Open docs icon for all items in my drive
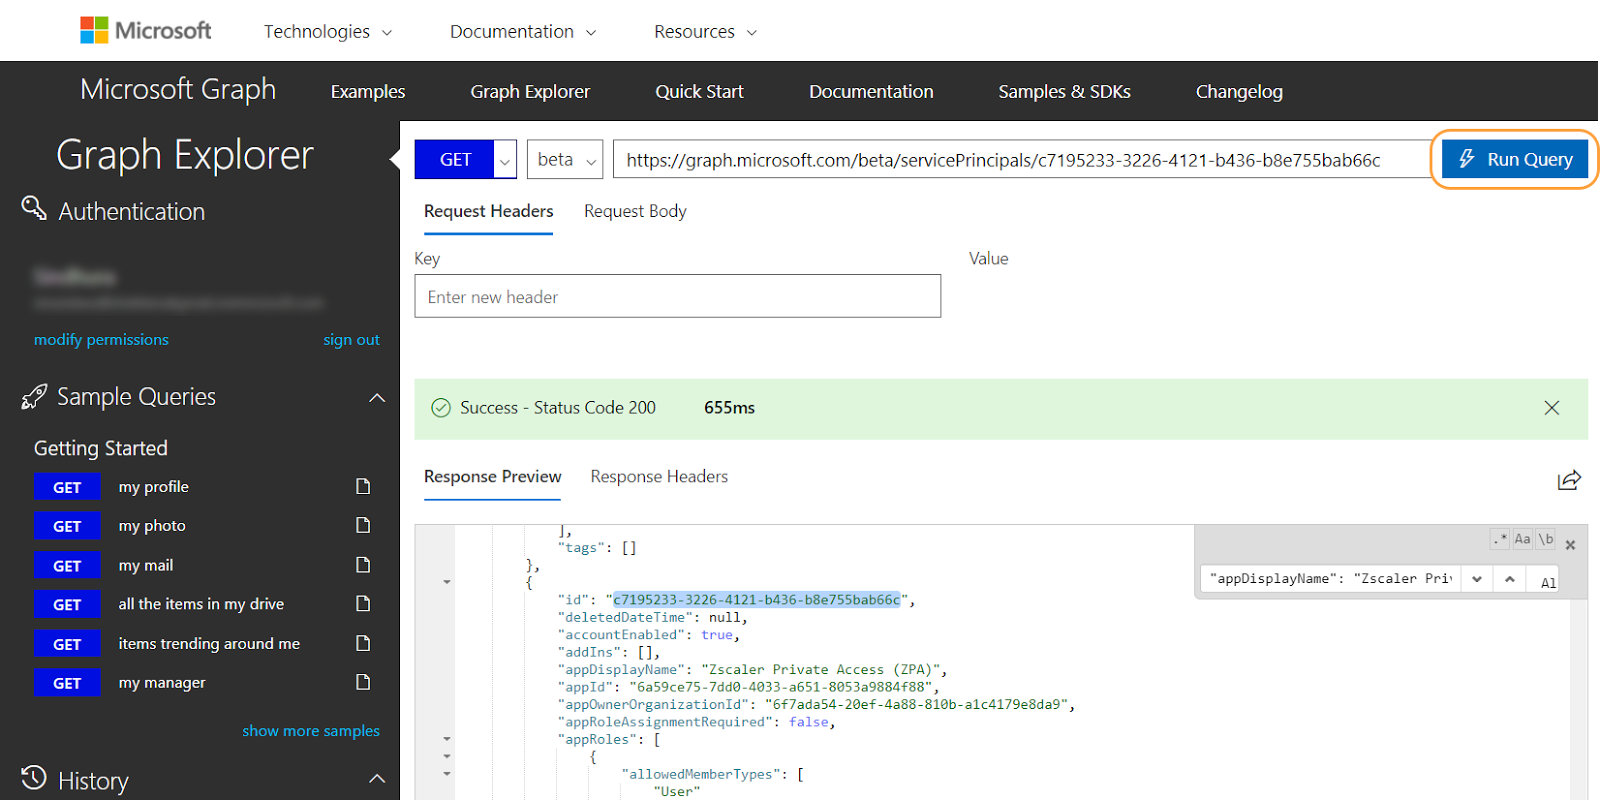Screen dimensions: 1600x800 [363, 604]
